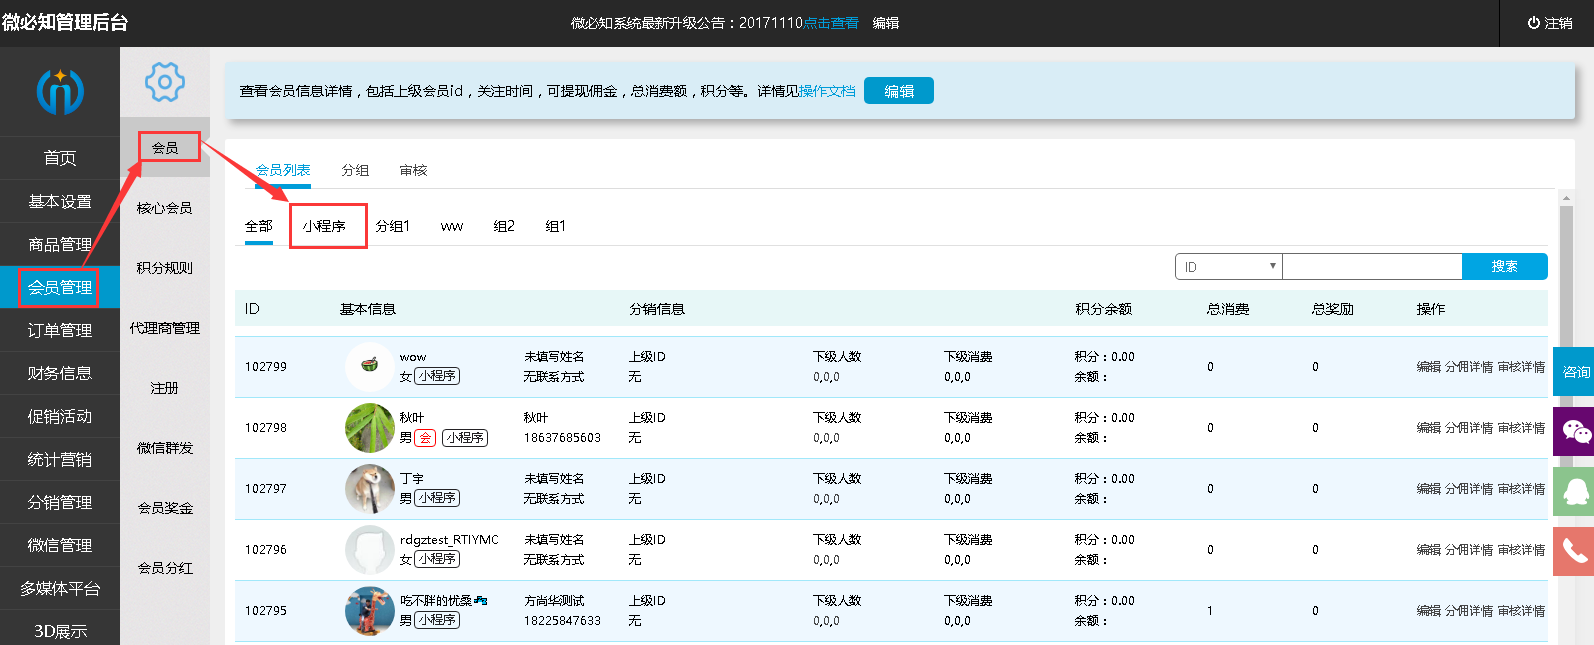The image size is (1594, 645).
Task: Open the ID search type dropdown
Action: [x=1228, y=267]
